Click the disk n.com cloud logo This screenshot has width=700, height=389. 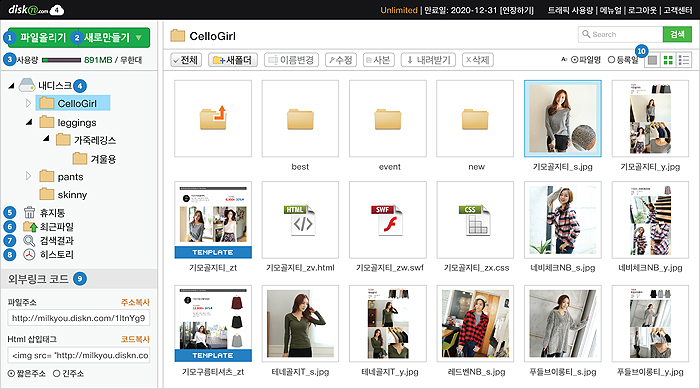pyautogui.click(x=36, y=9)
